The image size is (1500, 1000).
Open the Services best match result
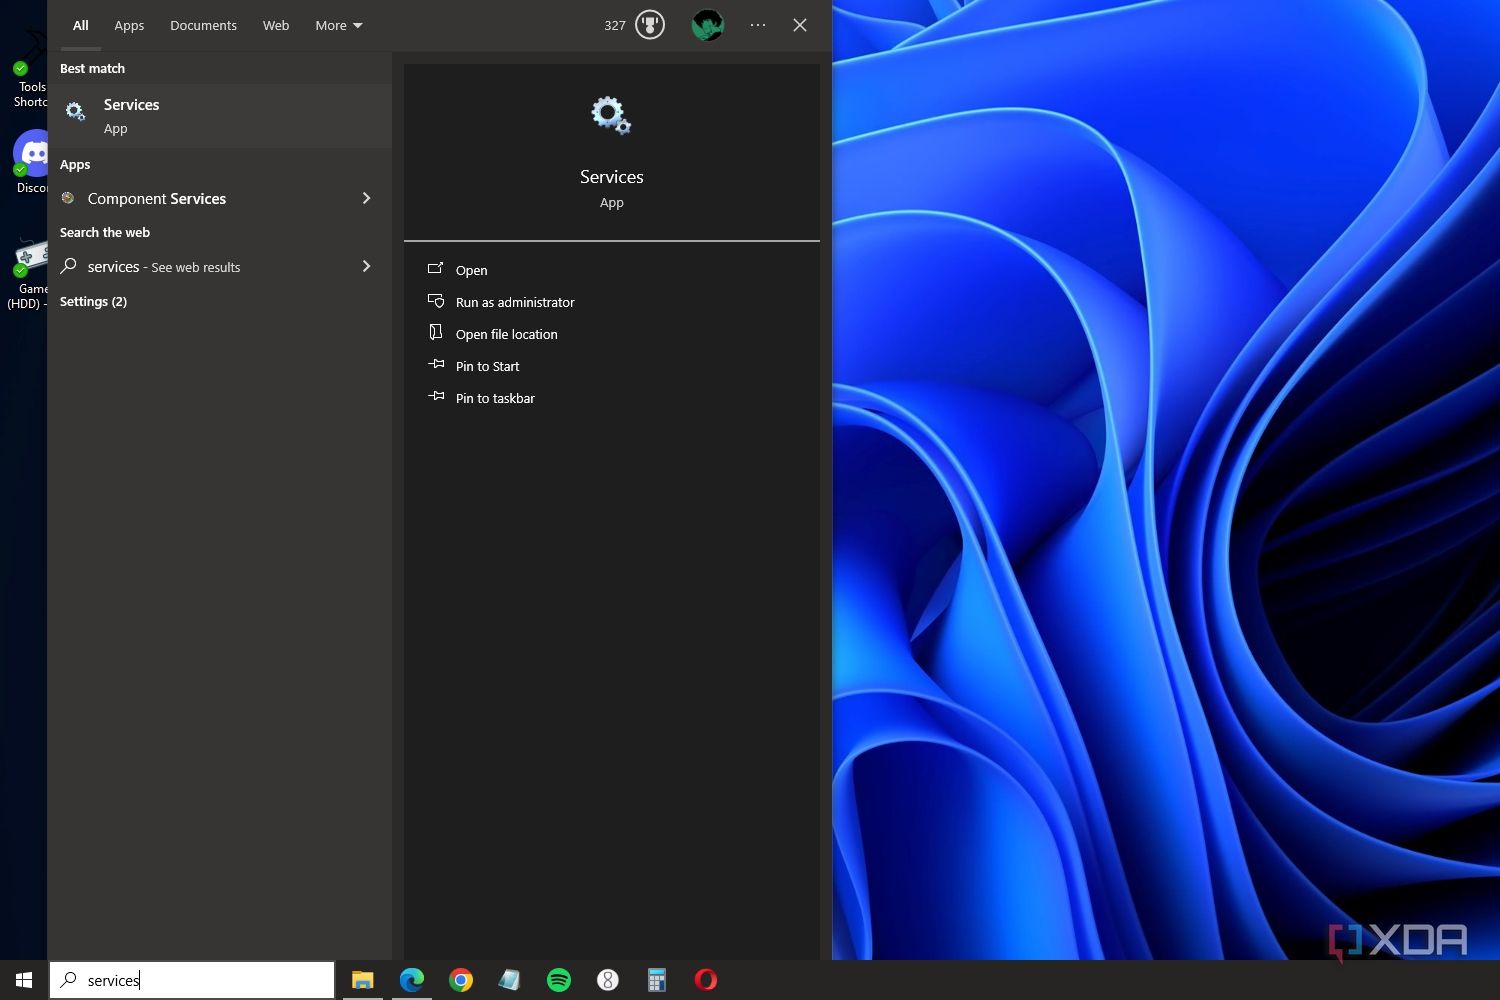click(x=220, y=116)
